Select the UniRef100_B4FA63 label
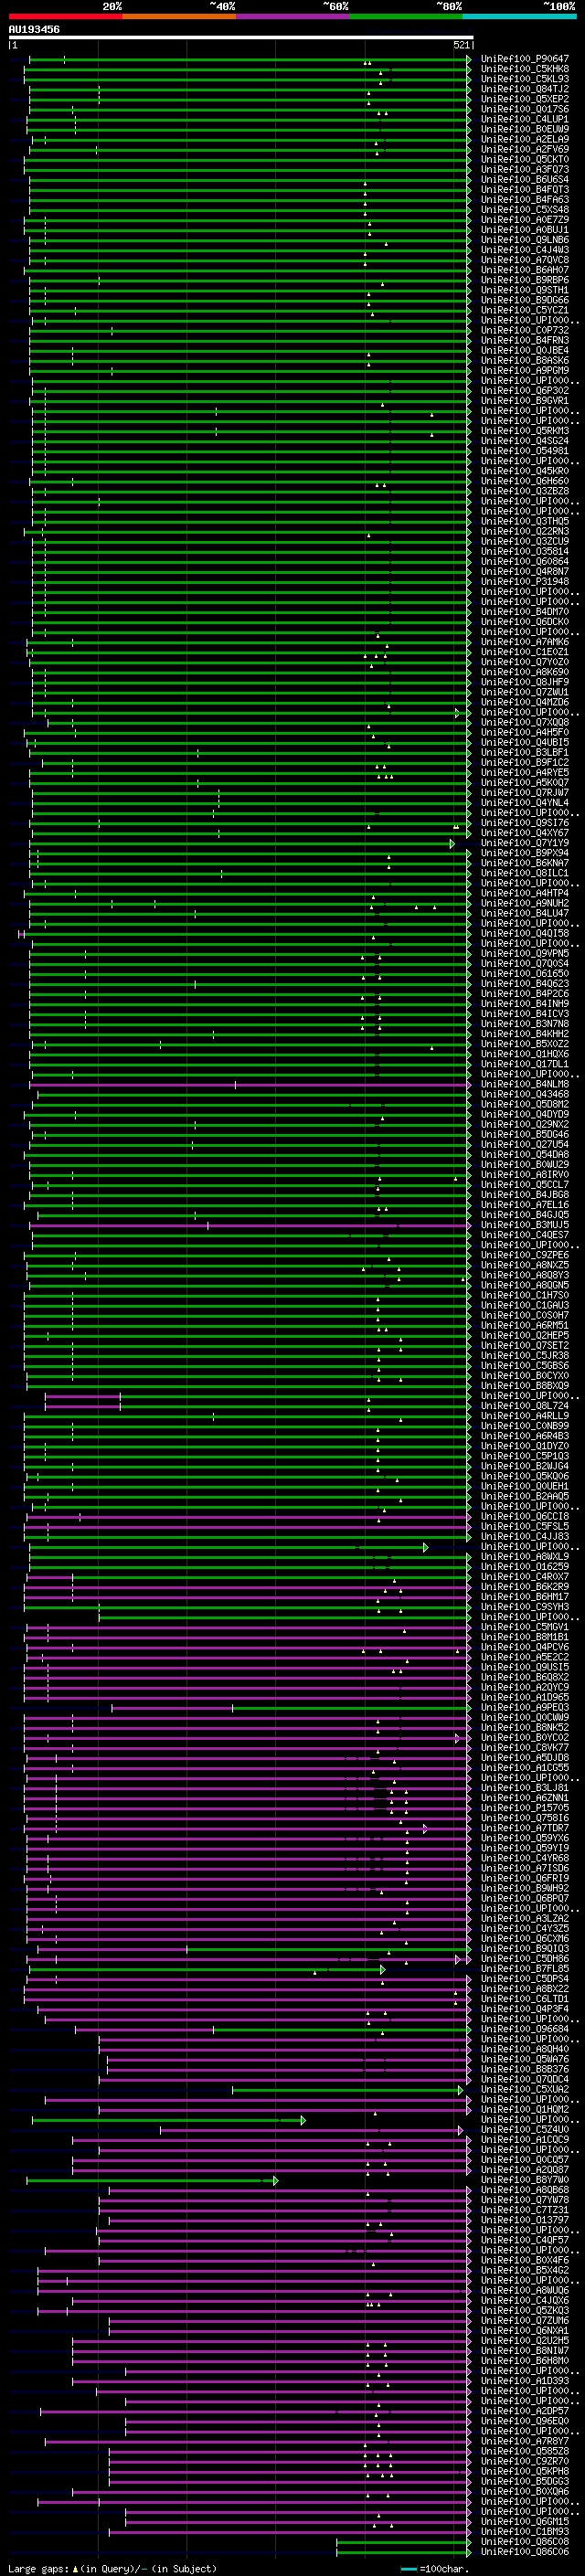585x2576 pixels. 524,200
